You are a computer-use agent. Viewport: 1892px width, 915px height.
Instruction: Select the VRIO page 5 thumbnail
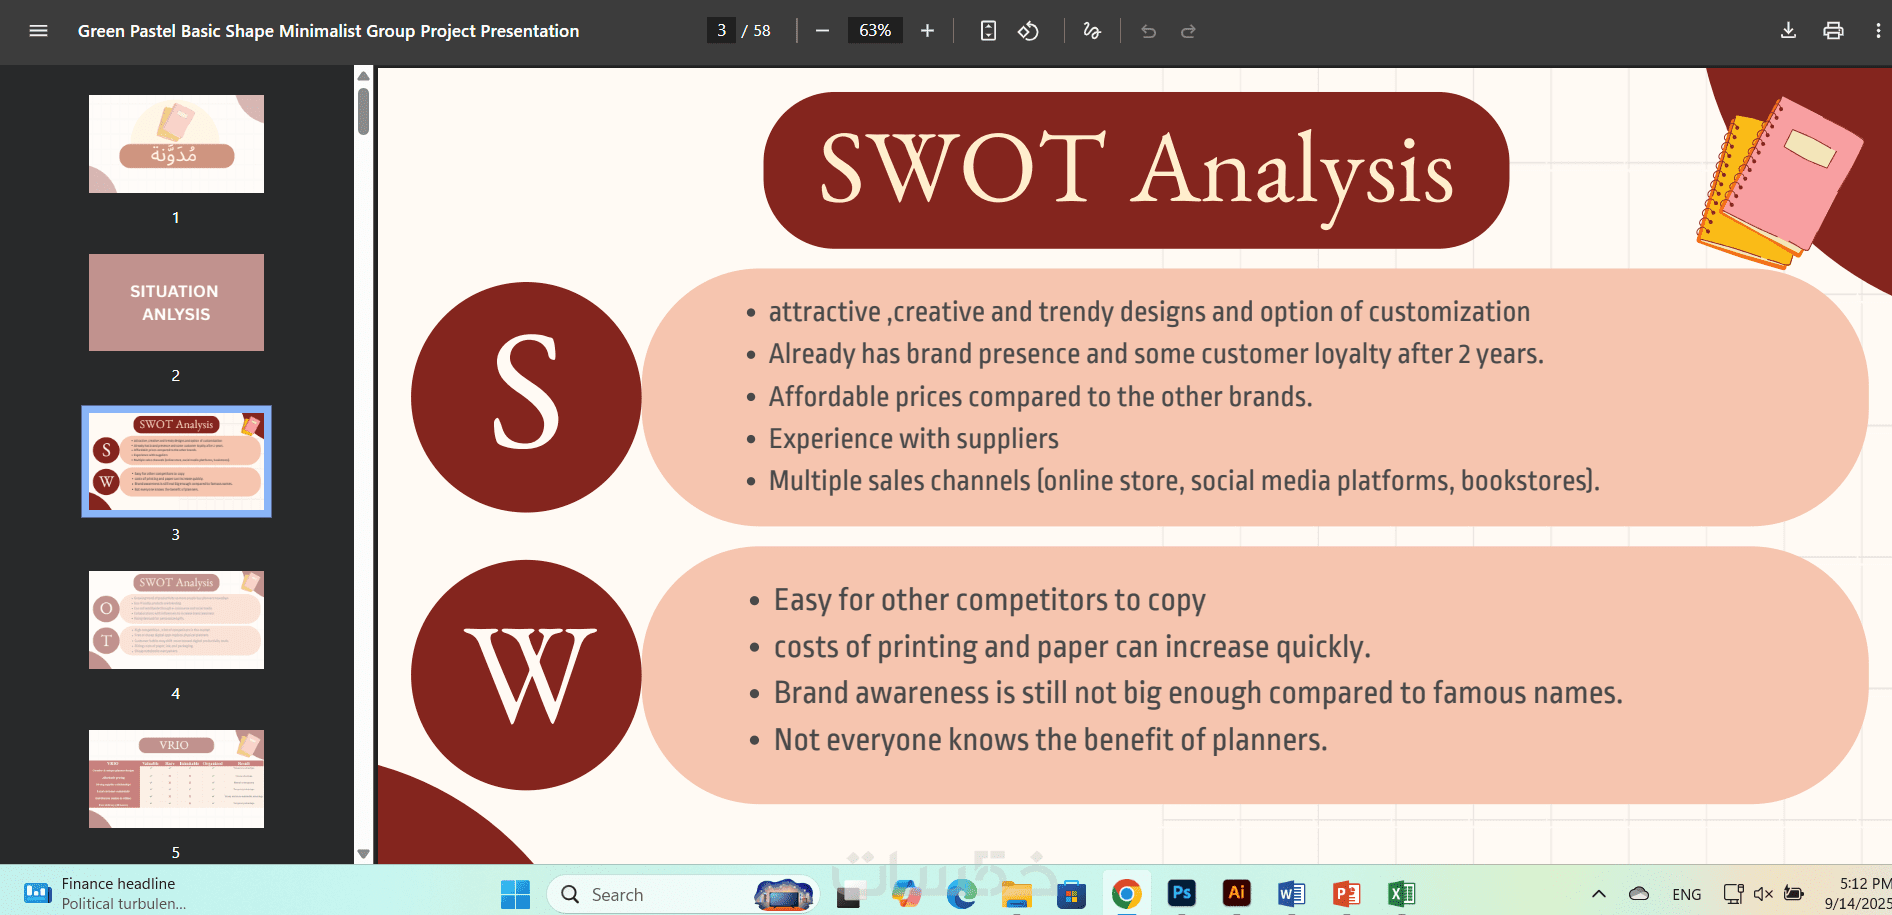[176, 779]
